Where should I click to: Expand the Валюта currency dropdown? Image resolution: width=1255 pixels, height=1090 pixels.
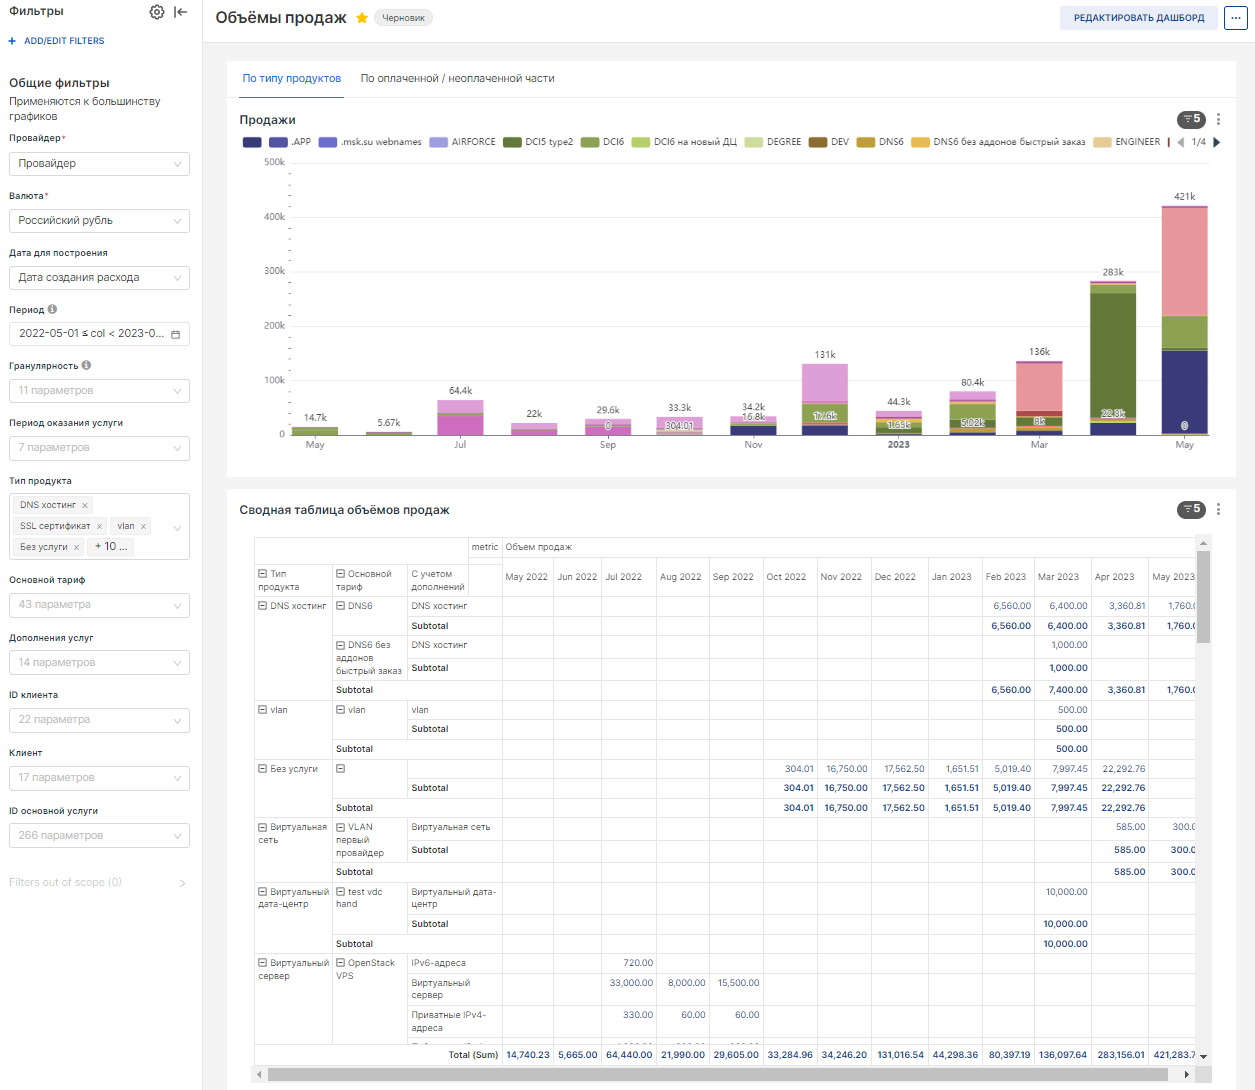pyautogui.click(x=99, y=221)
